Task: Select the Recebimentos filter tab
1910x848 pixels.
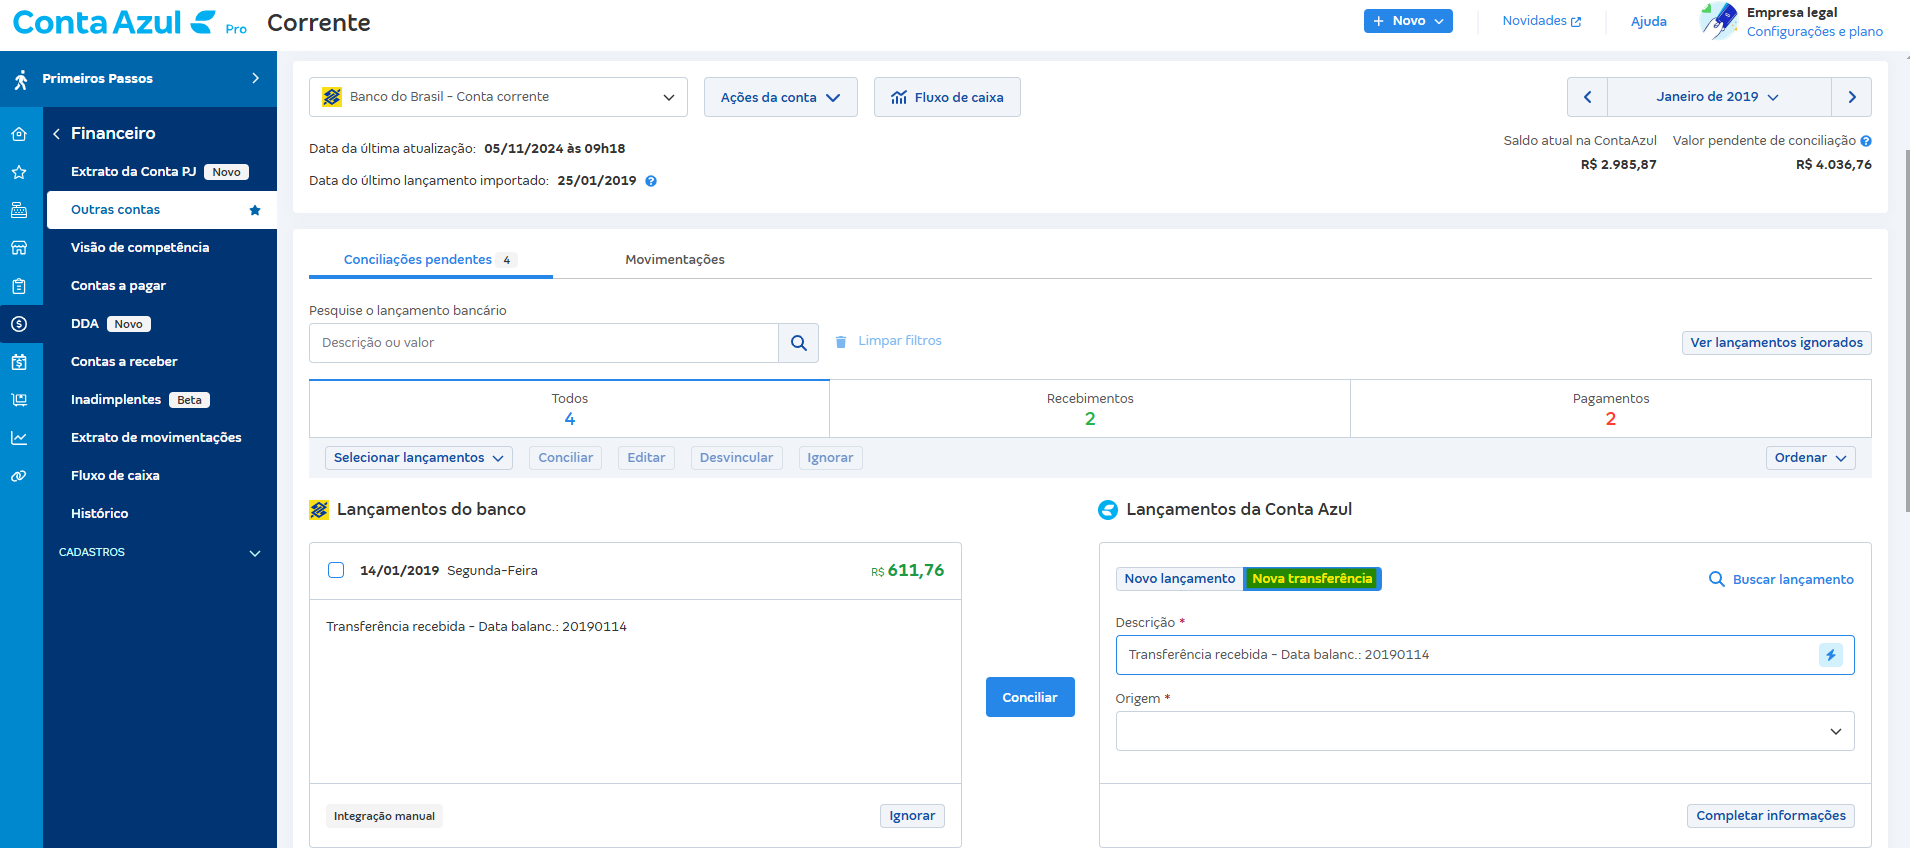Action: tap(1090, 408)
